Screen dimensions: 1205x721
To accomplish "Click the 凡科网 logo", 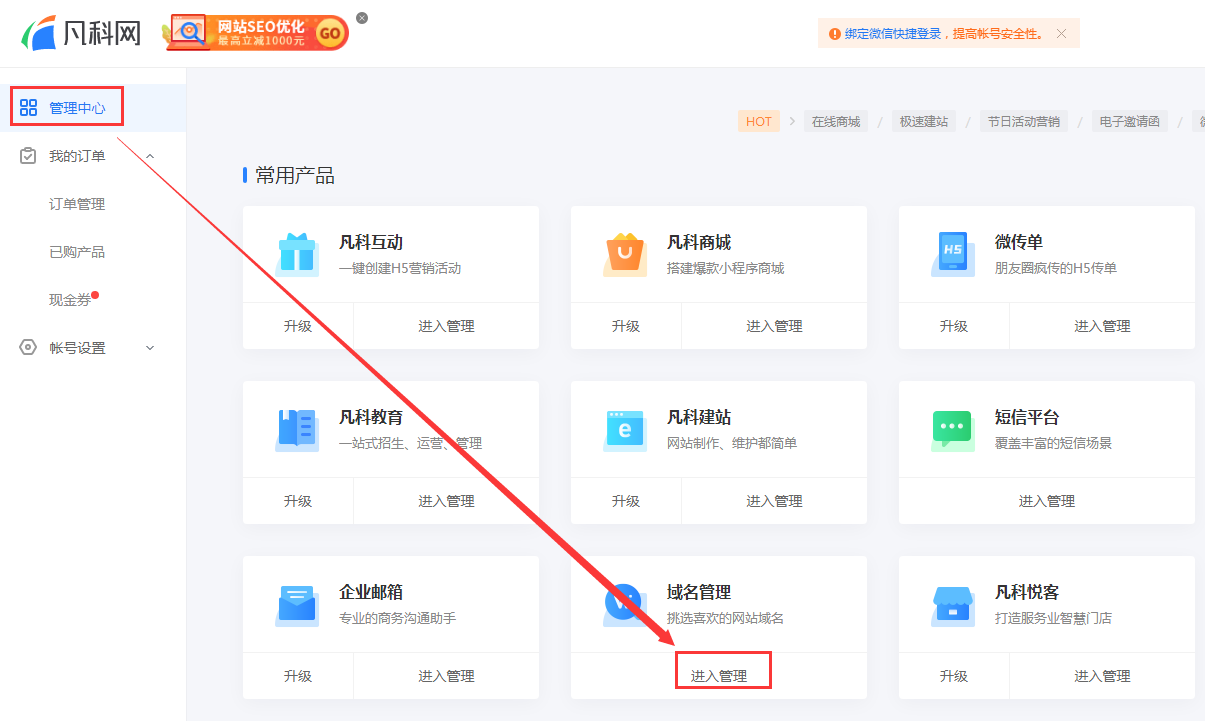I will coord(81,33).
